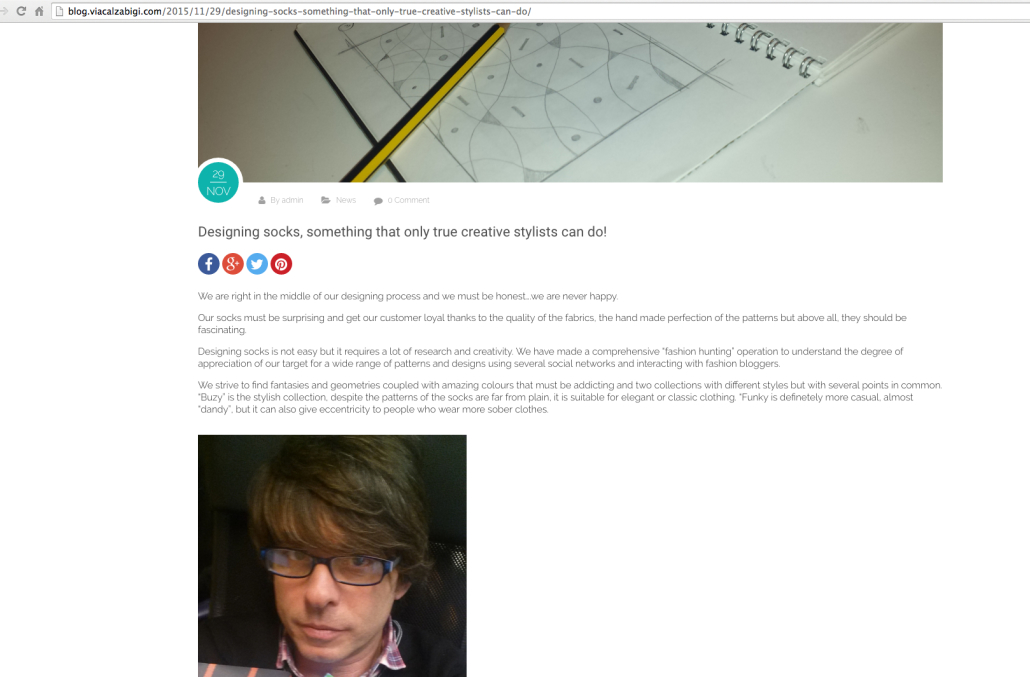Click the comment bubble icon
The image size is (1030, 677).
[378, 201]
